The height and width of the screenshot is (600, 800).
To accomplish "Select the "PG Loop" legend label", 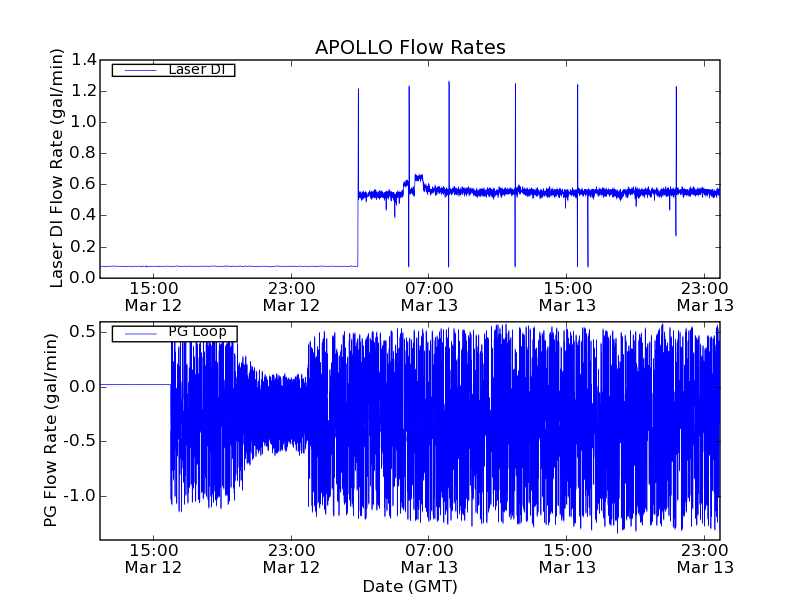I will pos(197,332).
